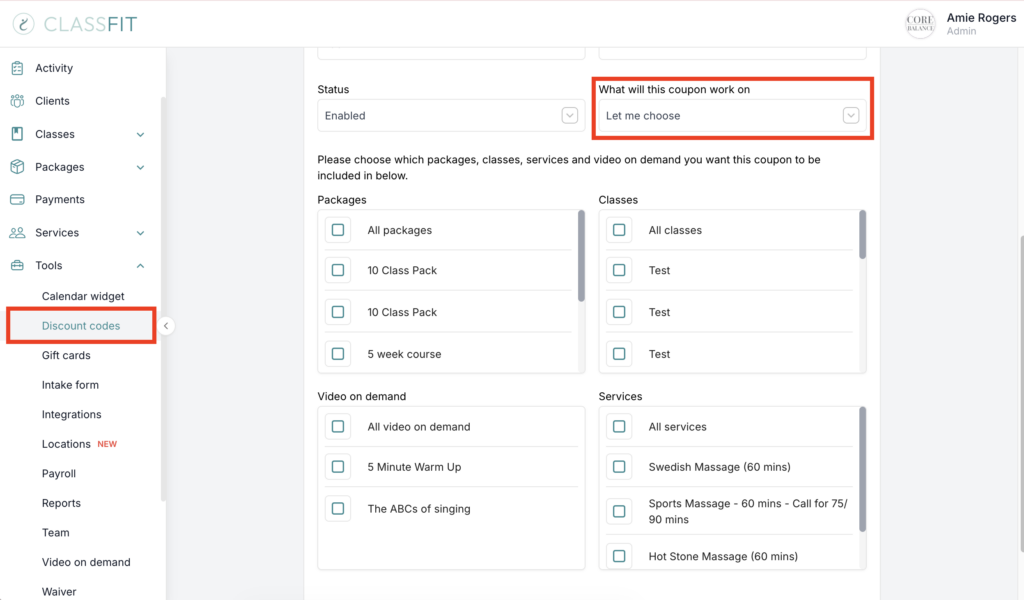Open Discount codes under Tools
1024x600 pixels.
pyautogui.click(x=81, y=326)
